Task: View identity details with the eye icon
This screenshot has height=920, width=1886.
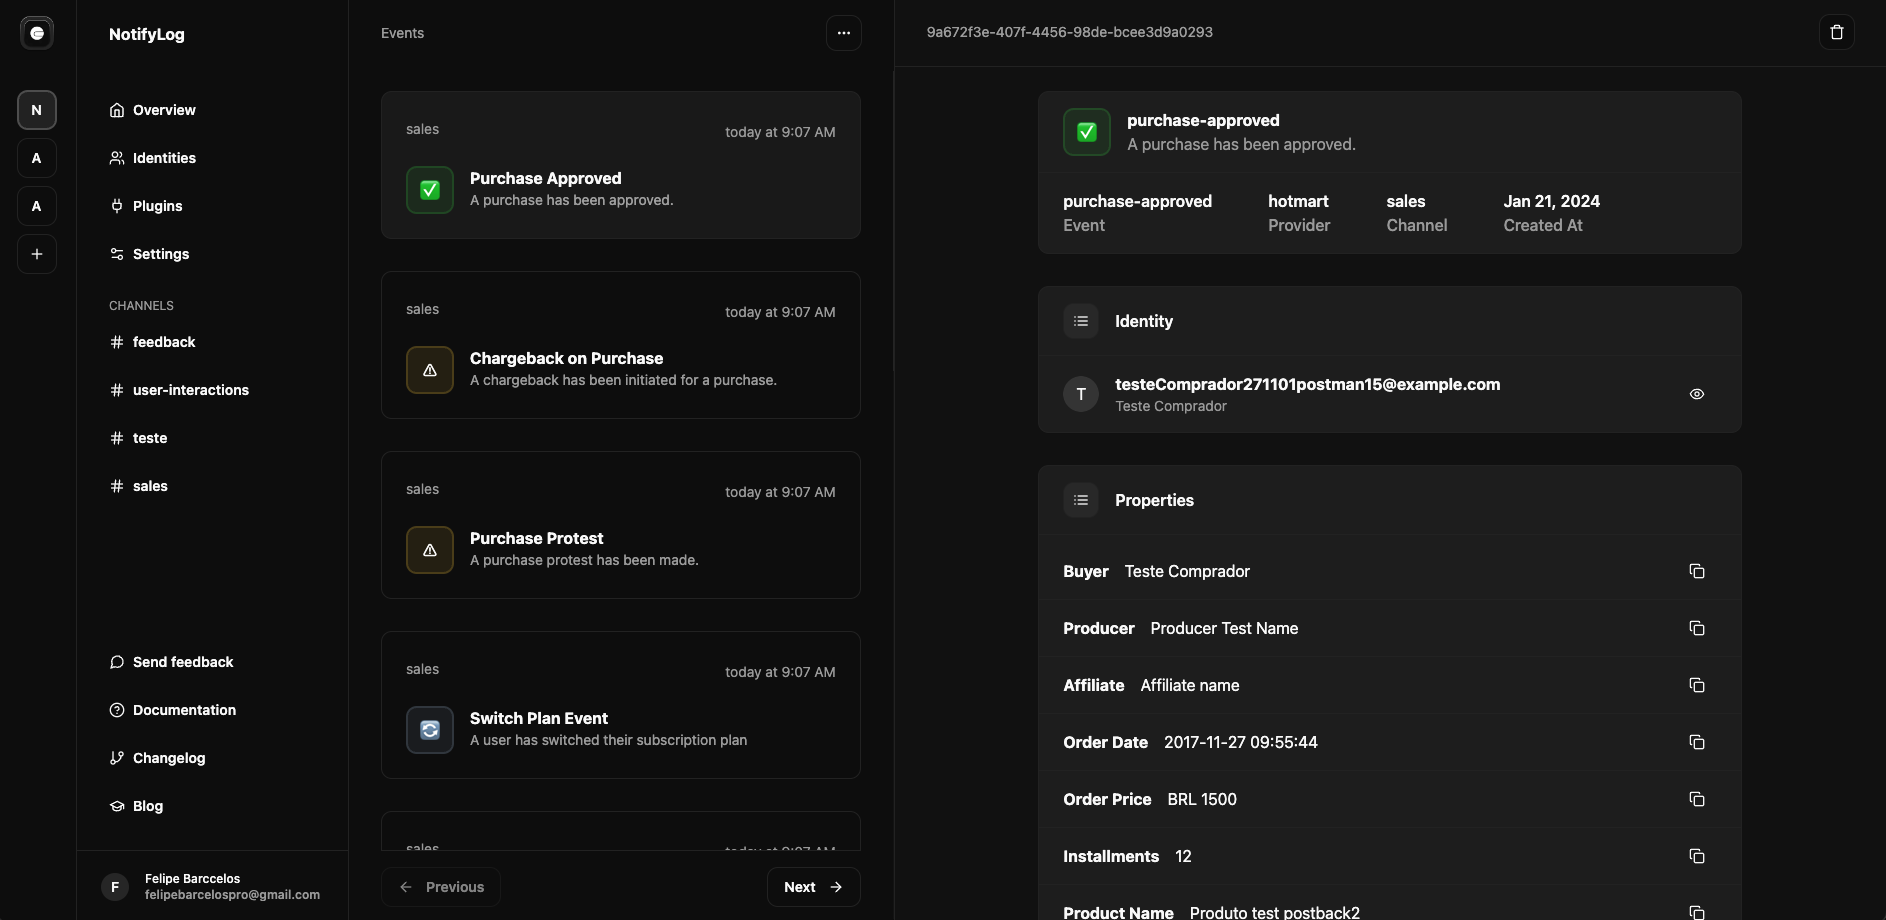Action: point(1697,394)
